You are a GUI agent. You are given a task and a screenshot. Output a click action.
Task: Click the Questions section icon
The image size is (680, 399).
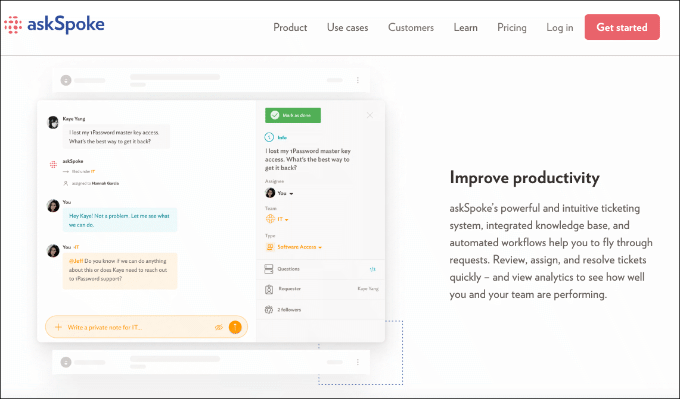point(269,269)
